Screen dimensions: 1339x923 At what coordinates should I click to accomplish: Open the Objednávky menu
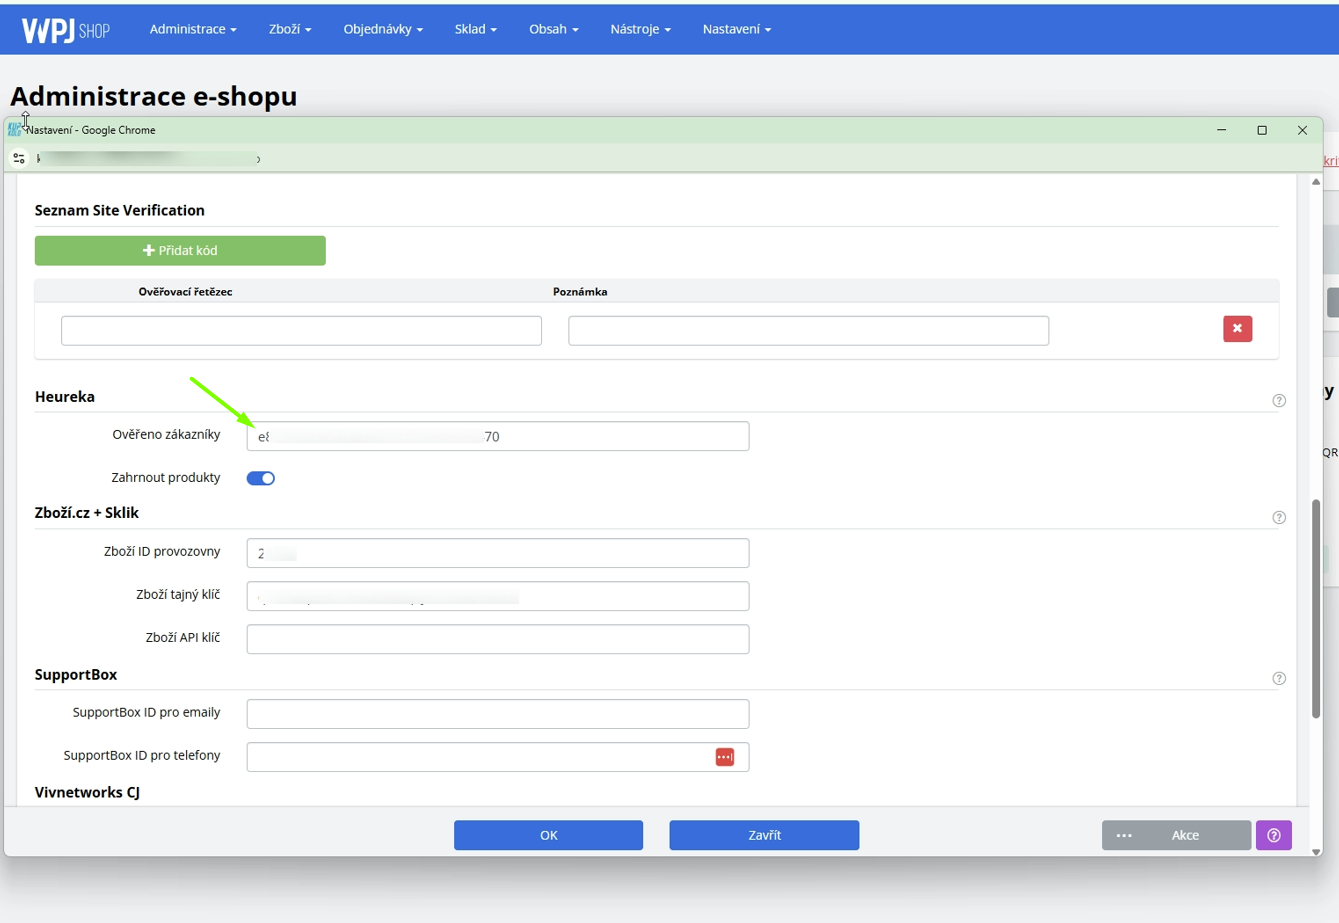click(383, 29)
